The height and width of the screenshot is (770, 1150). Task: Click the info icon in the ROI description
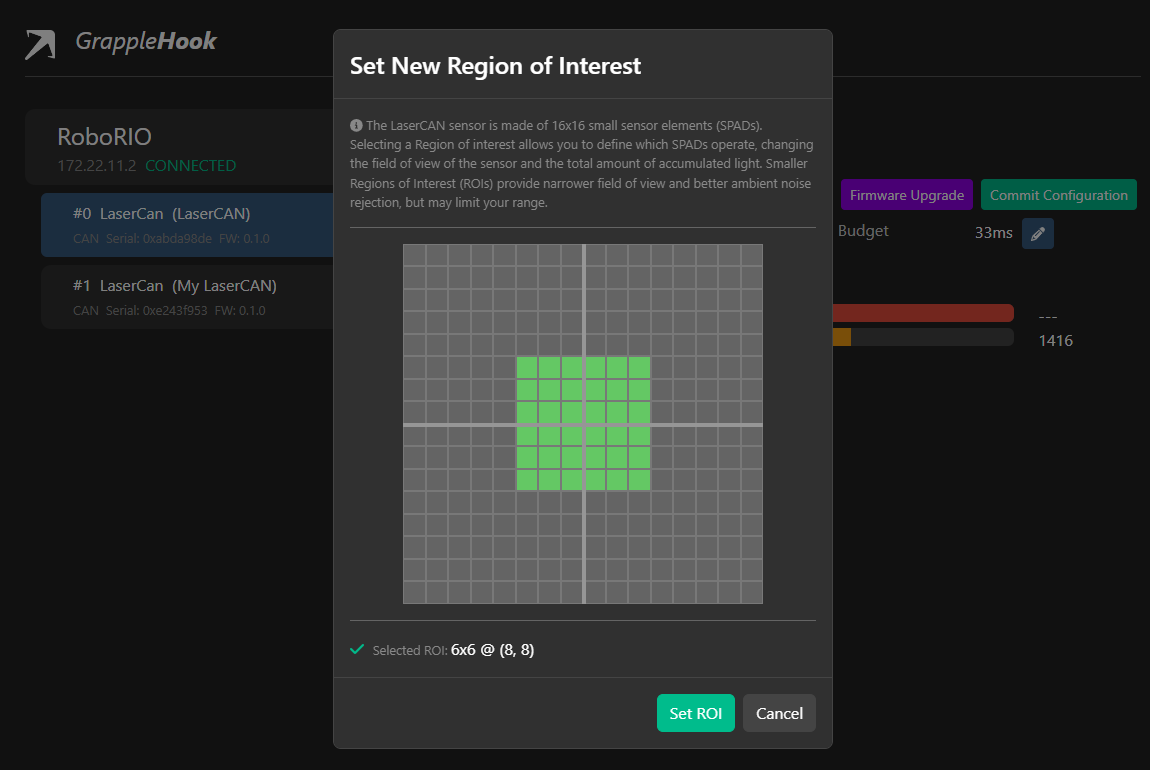point(356,126)
